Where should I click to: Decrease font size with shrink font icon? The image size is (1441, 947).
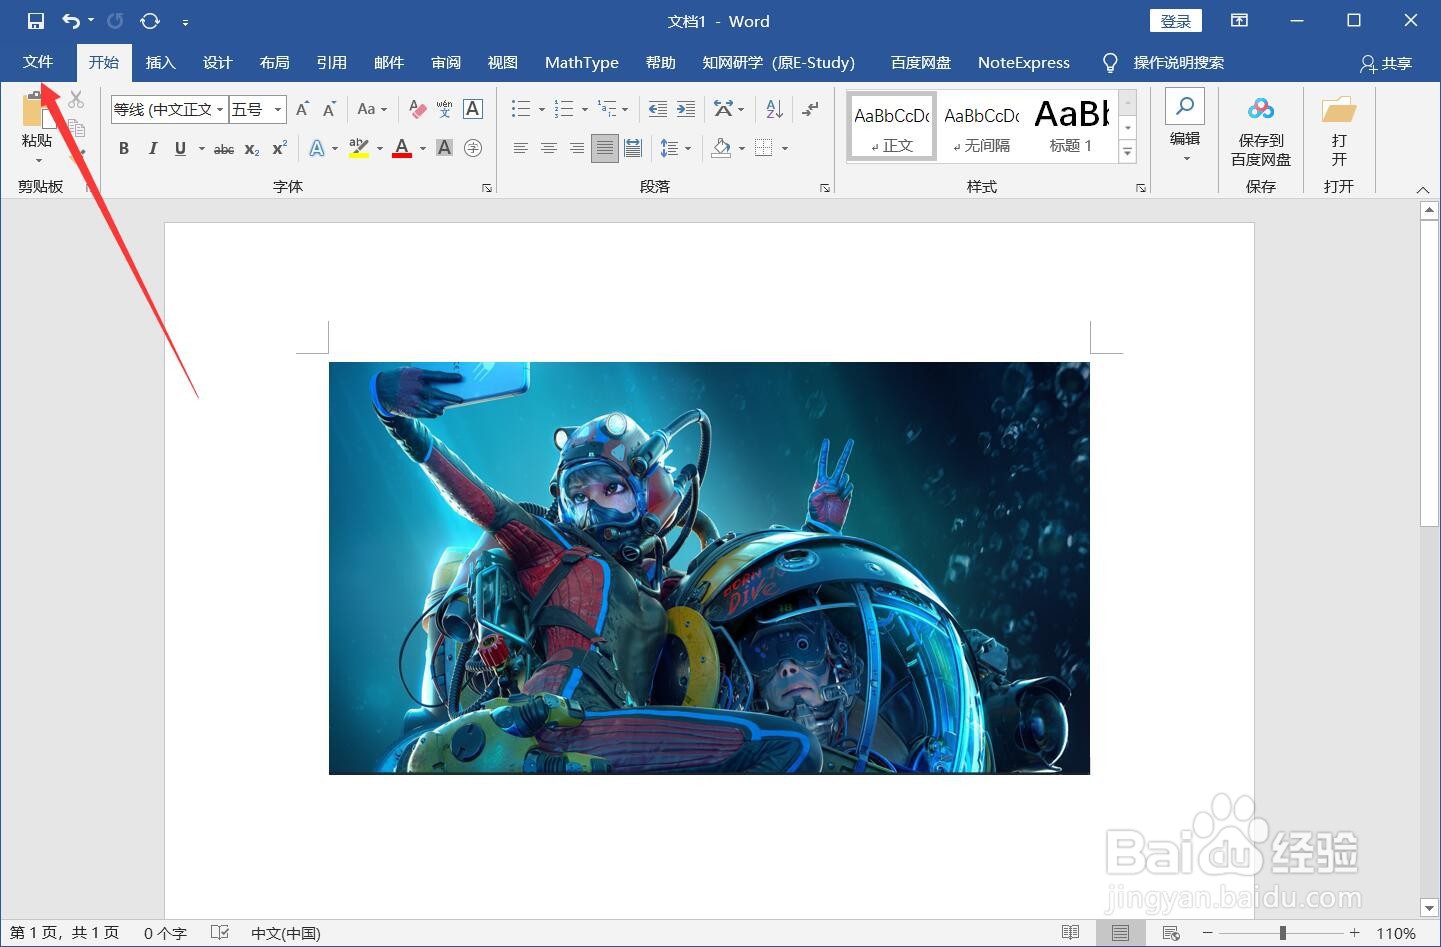(x=329, y=109)
